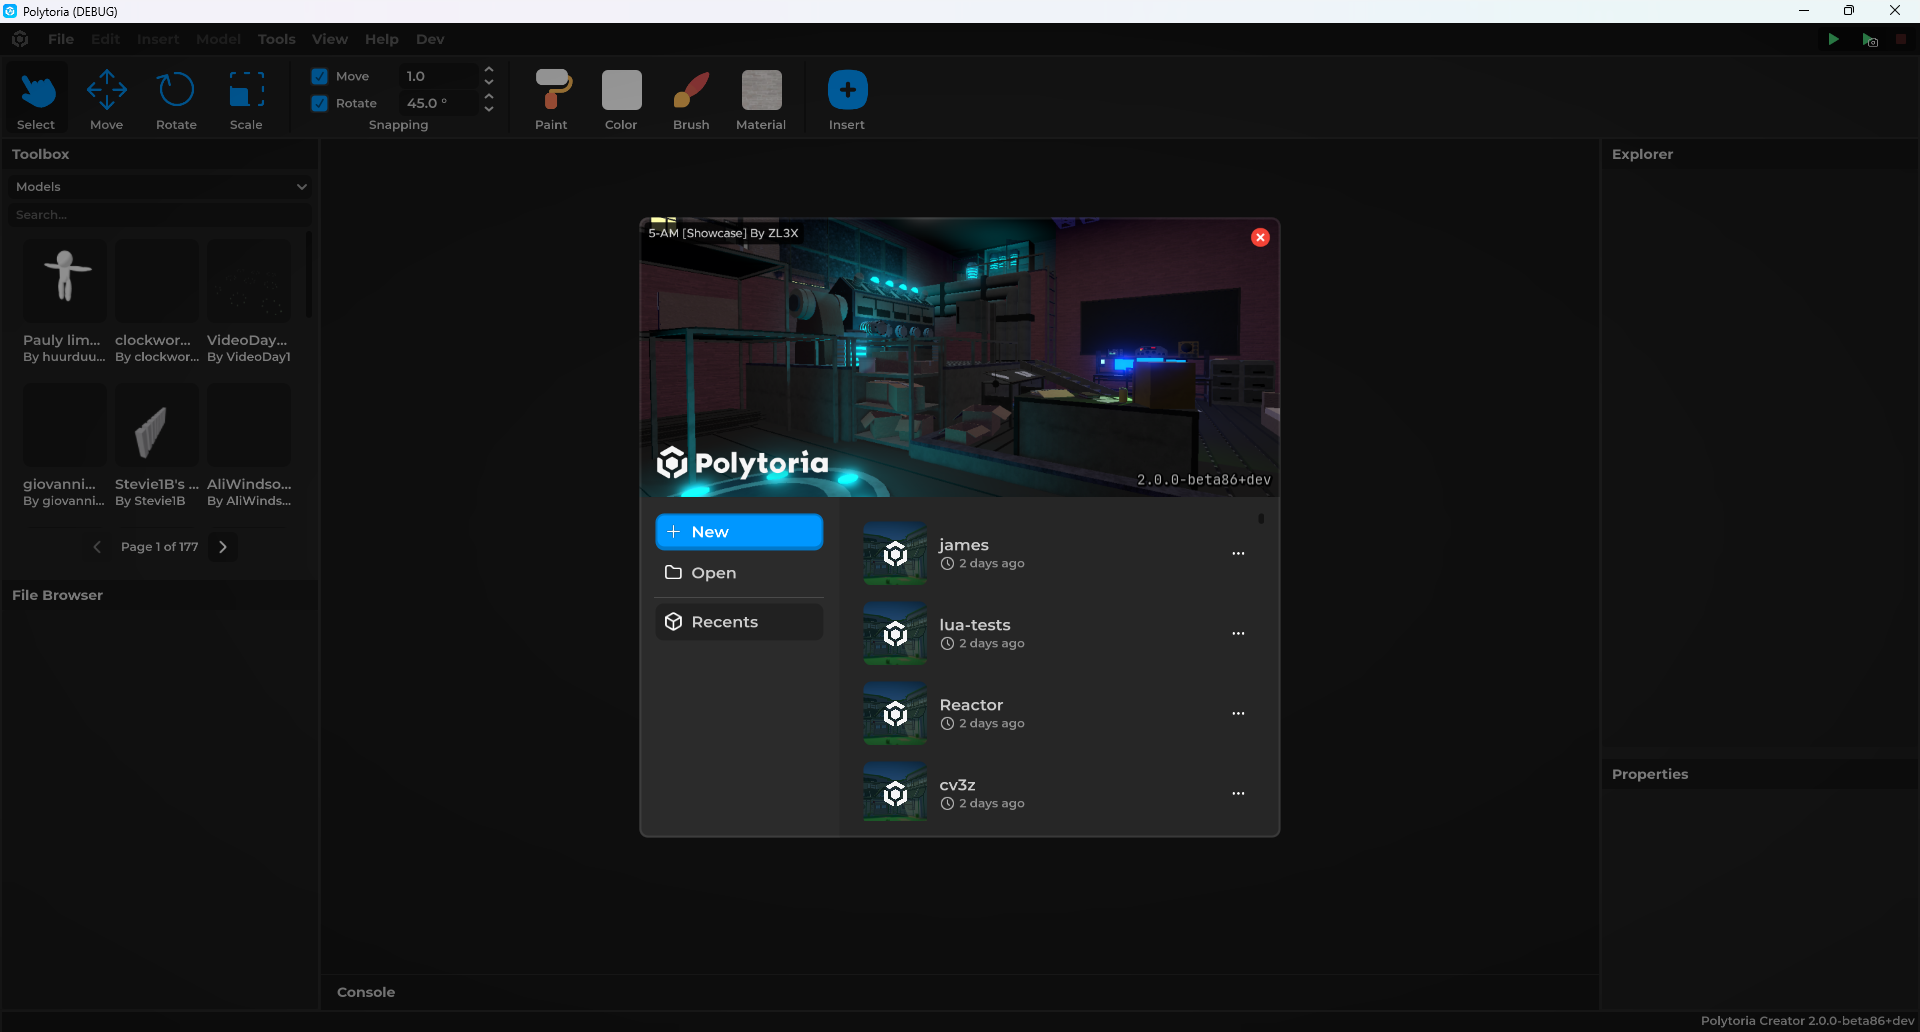Click the Move snapping value field
This screenshot has width=1920, height=1032.
coord(438,76)
